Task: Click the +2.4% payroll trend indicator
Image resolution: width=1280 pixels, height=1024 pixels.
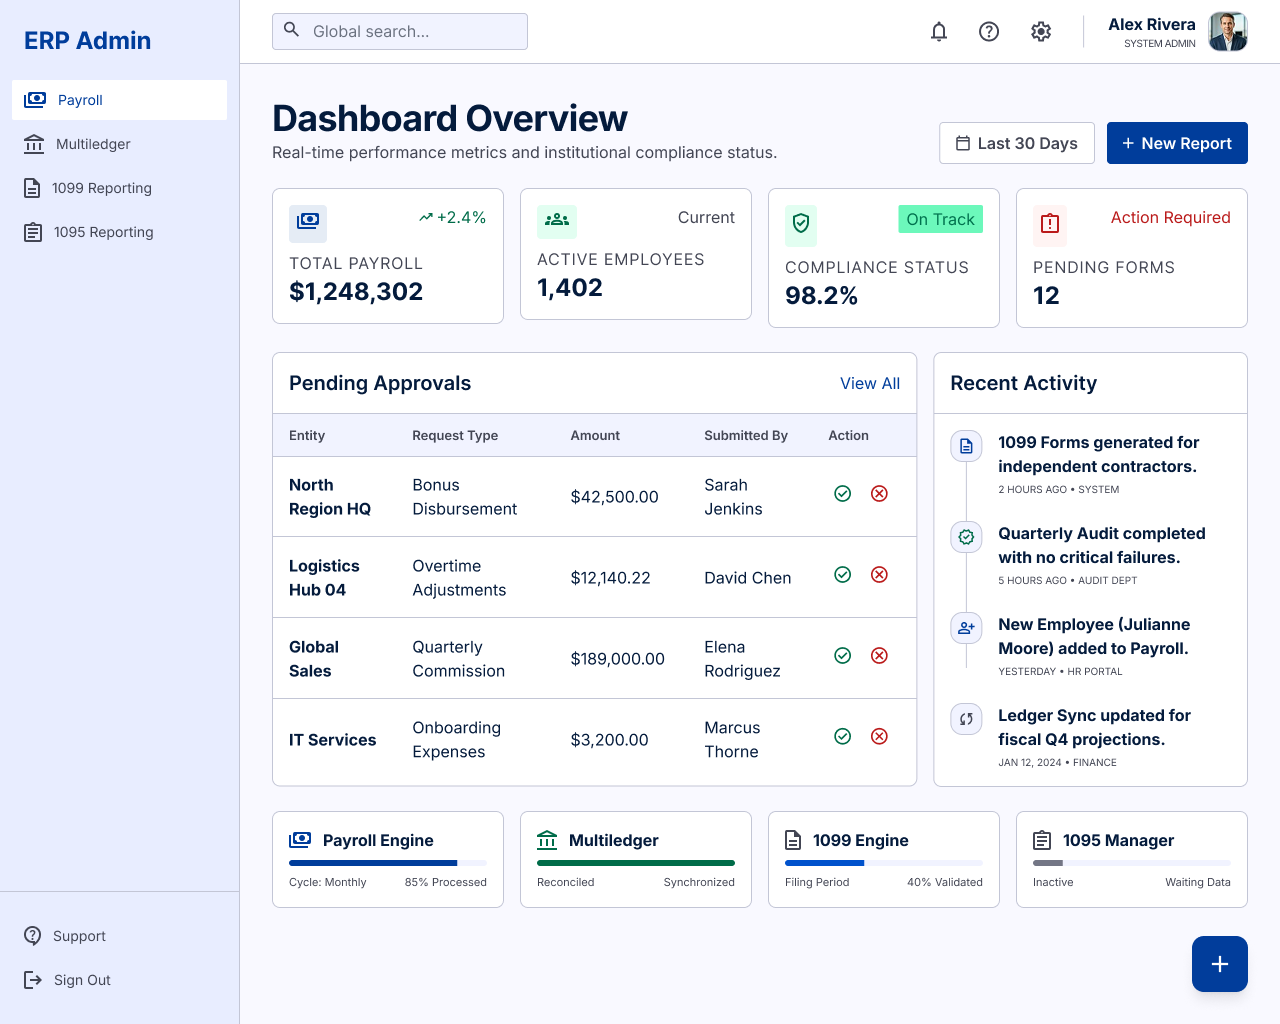Action: 452,218
